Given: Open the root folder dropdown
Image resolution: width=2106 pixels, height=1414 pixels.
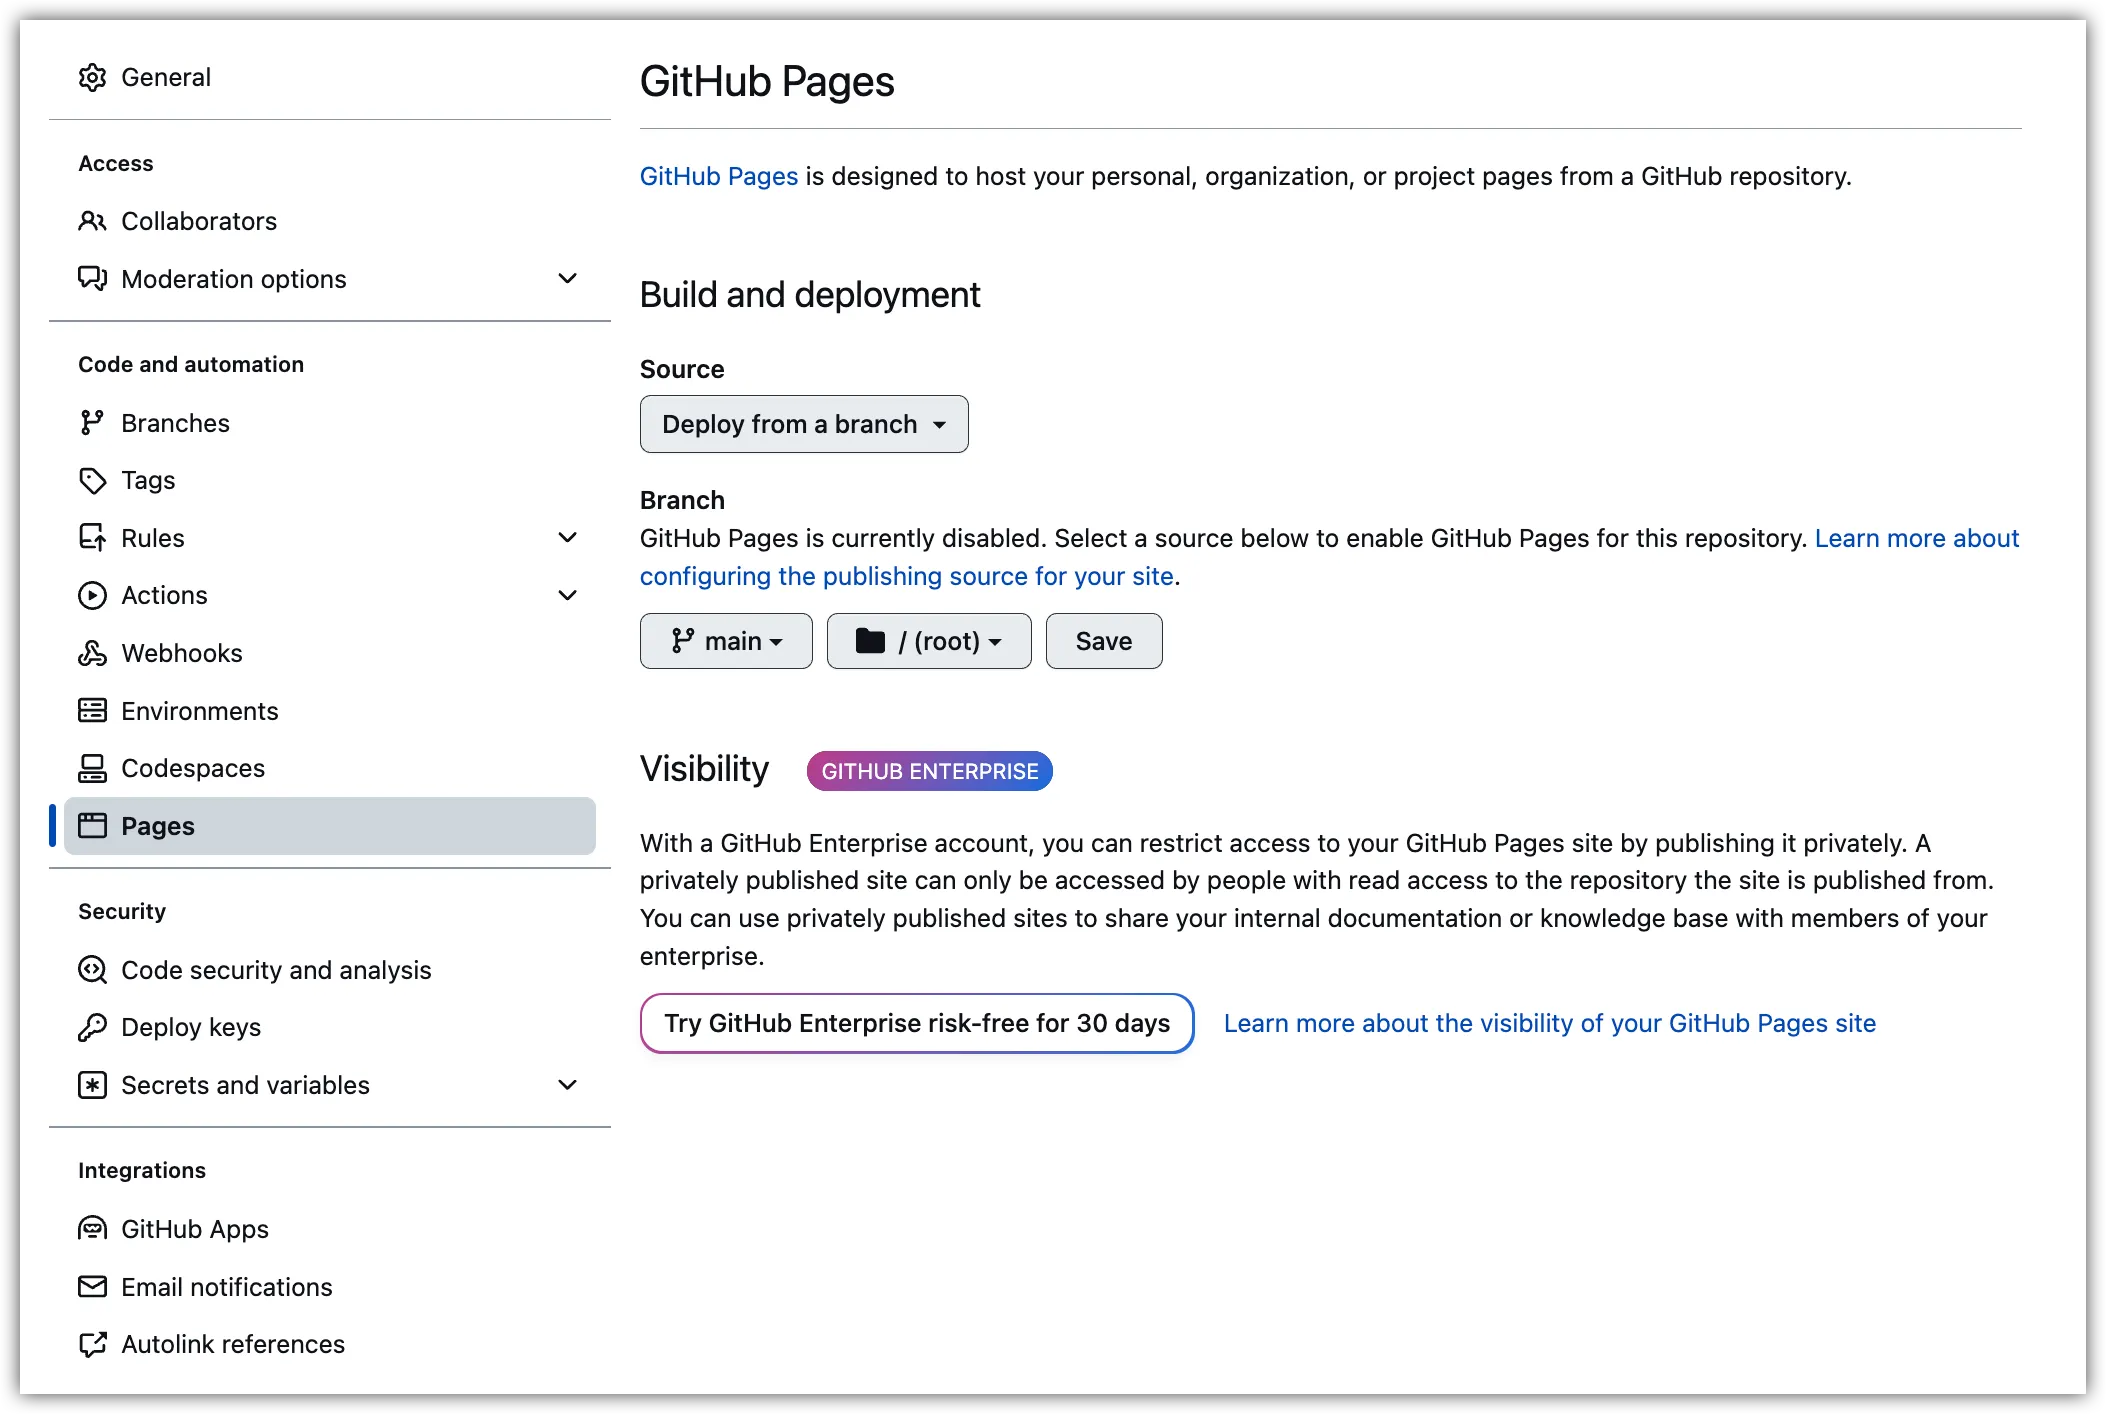Looking at the screenshot, I should 928,641.
